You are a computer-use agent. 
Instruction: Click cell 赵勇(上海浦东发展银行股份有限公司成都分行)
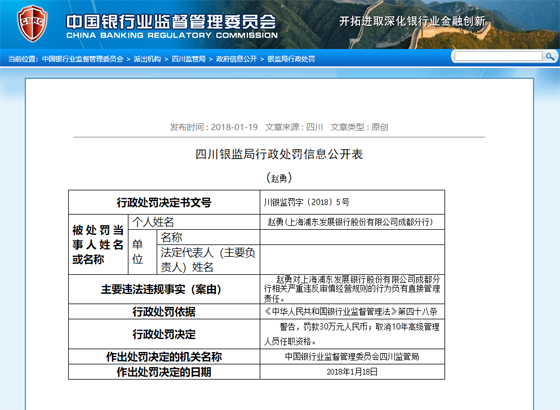pos(352,222)
